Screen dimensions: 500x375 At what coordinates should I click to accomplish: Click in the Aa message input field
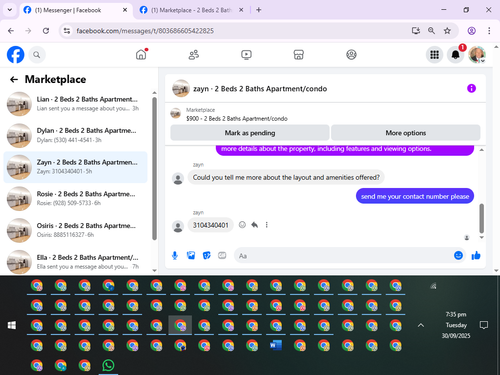[343, 256]
